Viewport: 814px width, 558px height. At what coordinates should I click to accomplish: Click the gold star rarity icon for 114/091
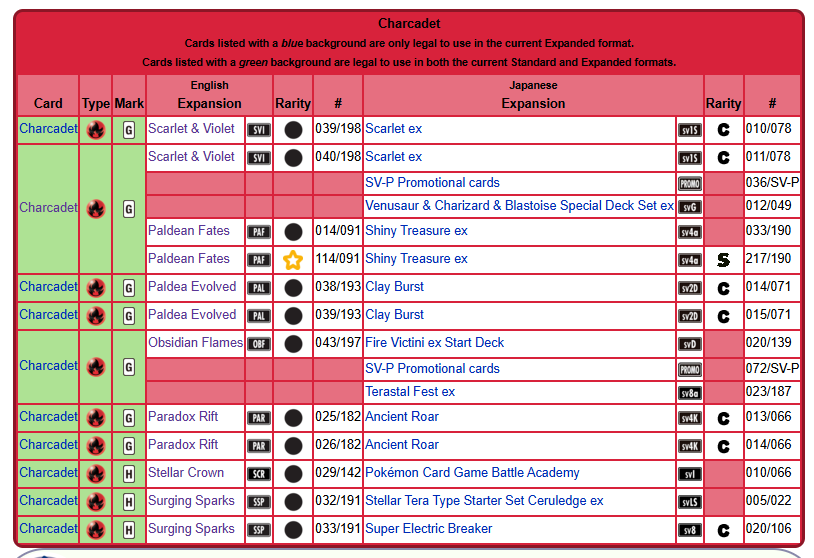coord(293,260)
